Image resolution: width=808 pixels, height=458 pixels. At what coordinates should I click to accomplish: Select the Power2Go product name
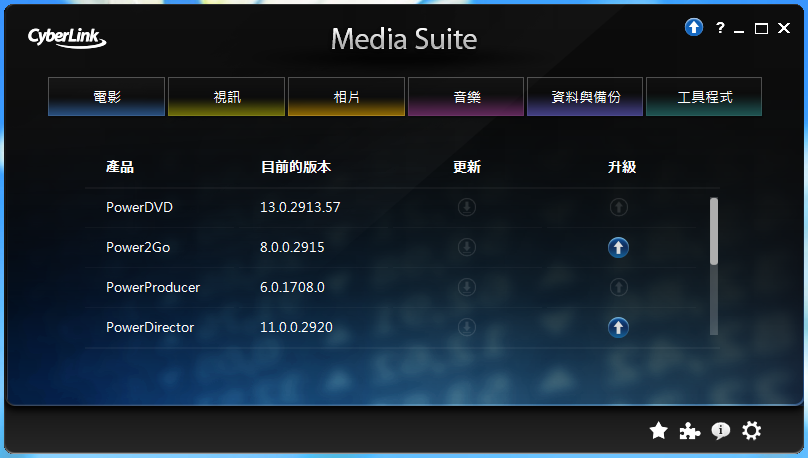coord(138,247)
